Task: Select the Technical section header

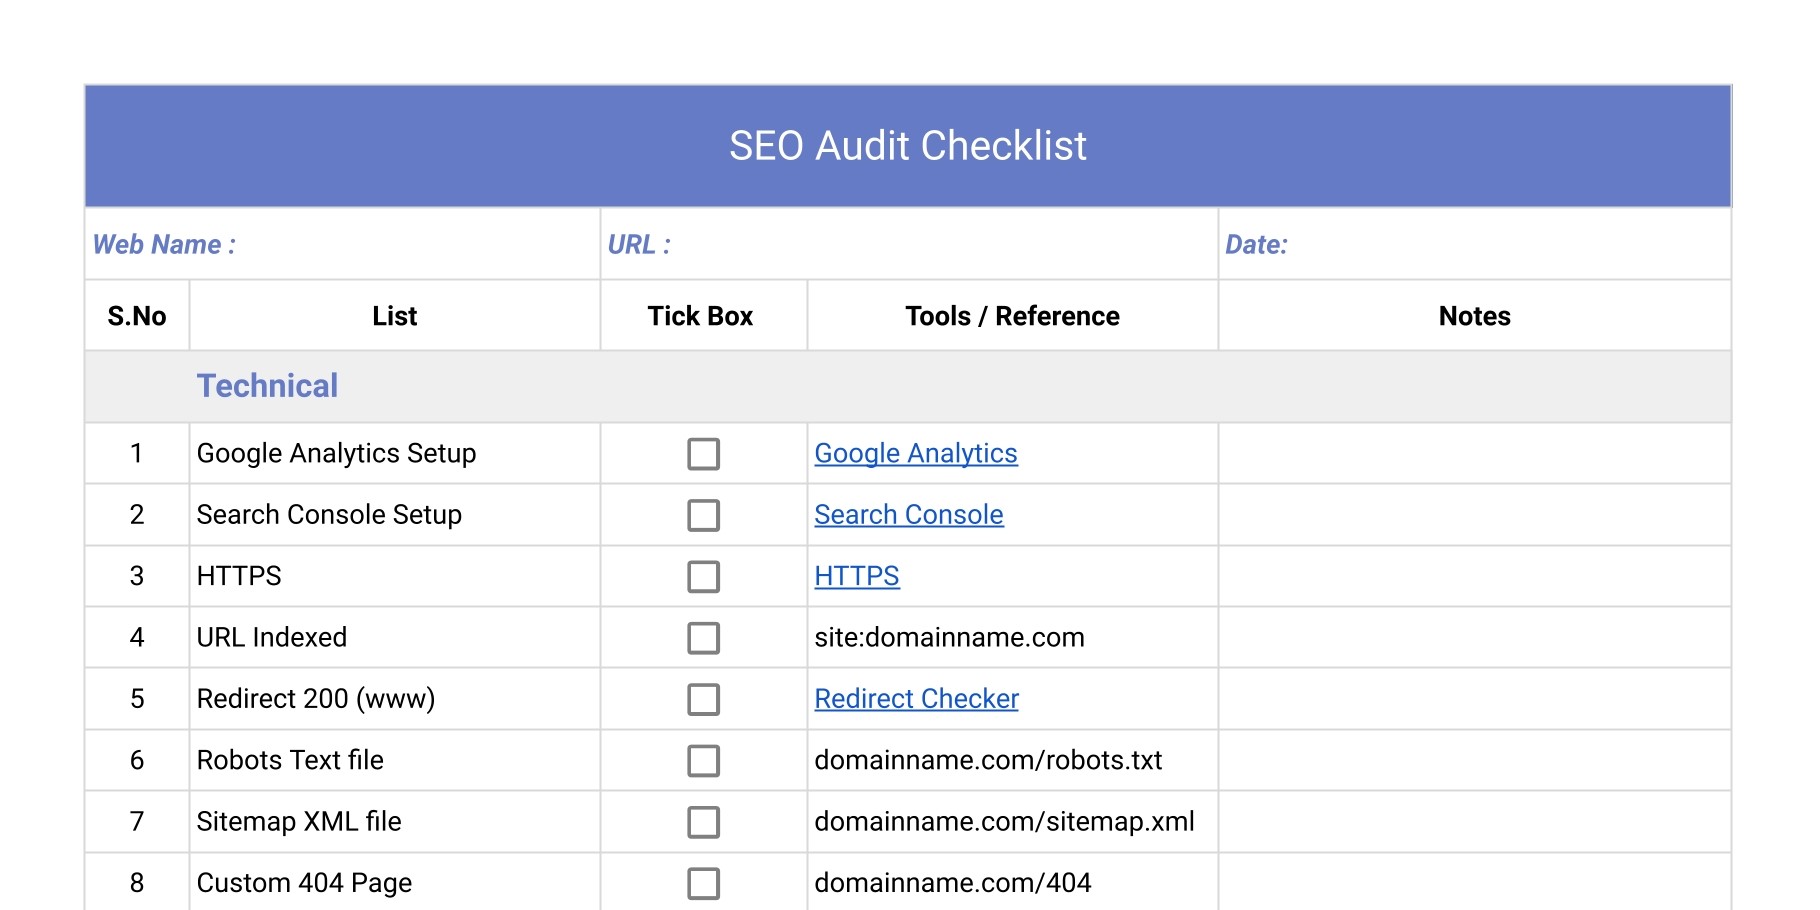Action: click(x=267, y=386)
